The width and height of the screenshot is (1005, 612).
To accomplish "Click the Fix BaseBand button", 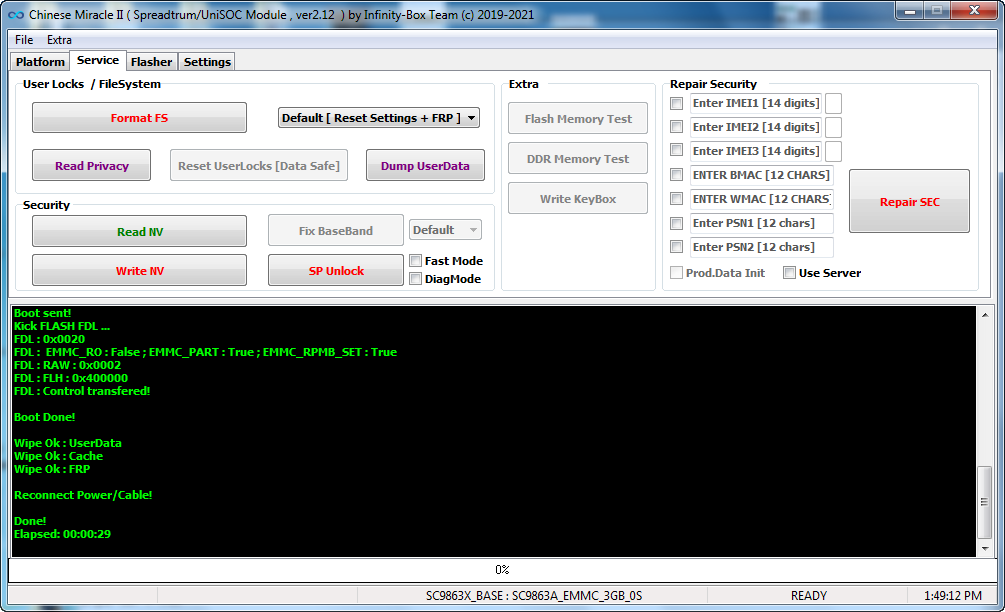I will point(336,231).
